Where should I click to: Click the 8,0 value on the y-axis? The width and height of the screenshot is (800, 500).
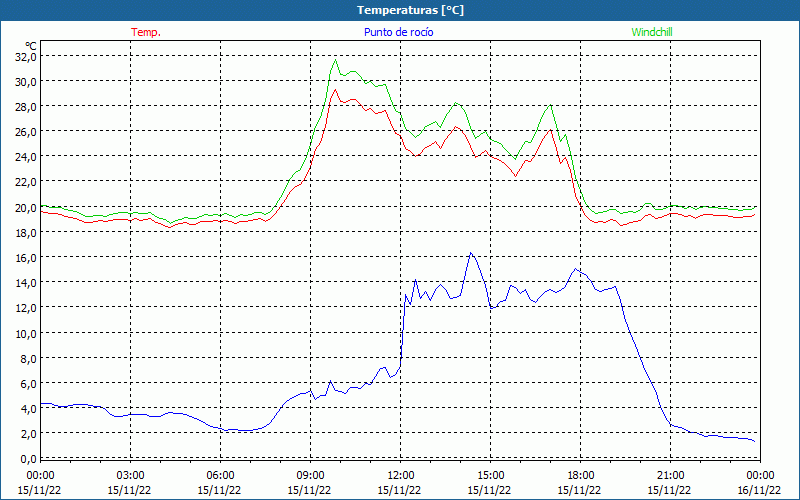28,358
